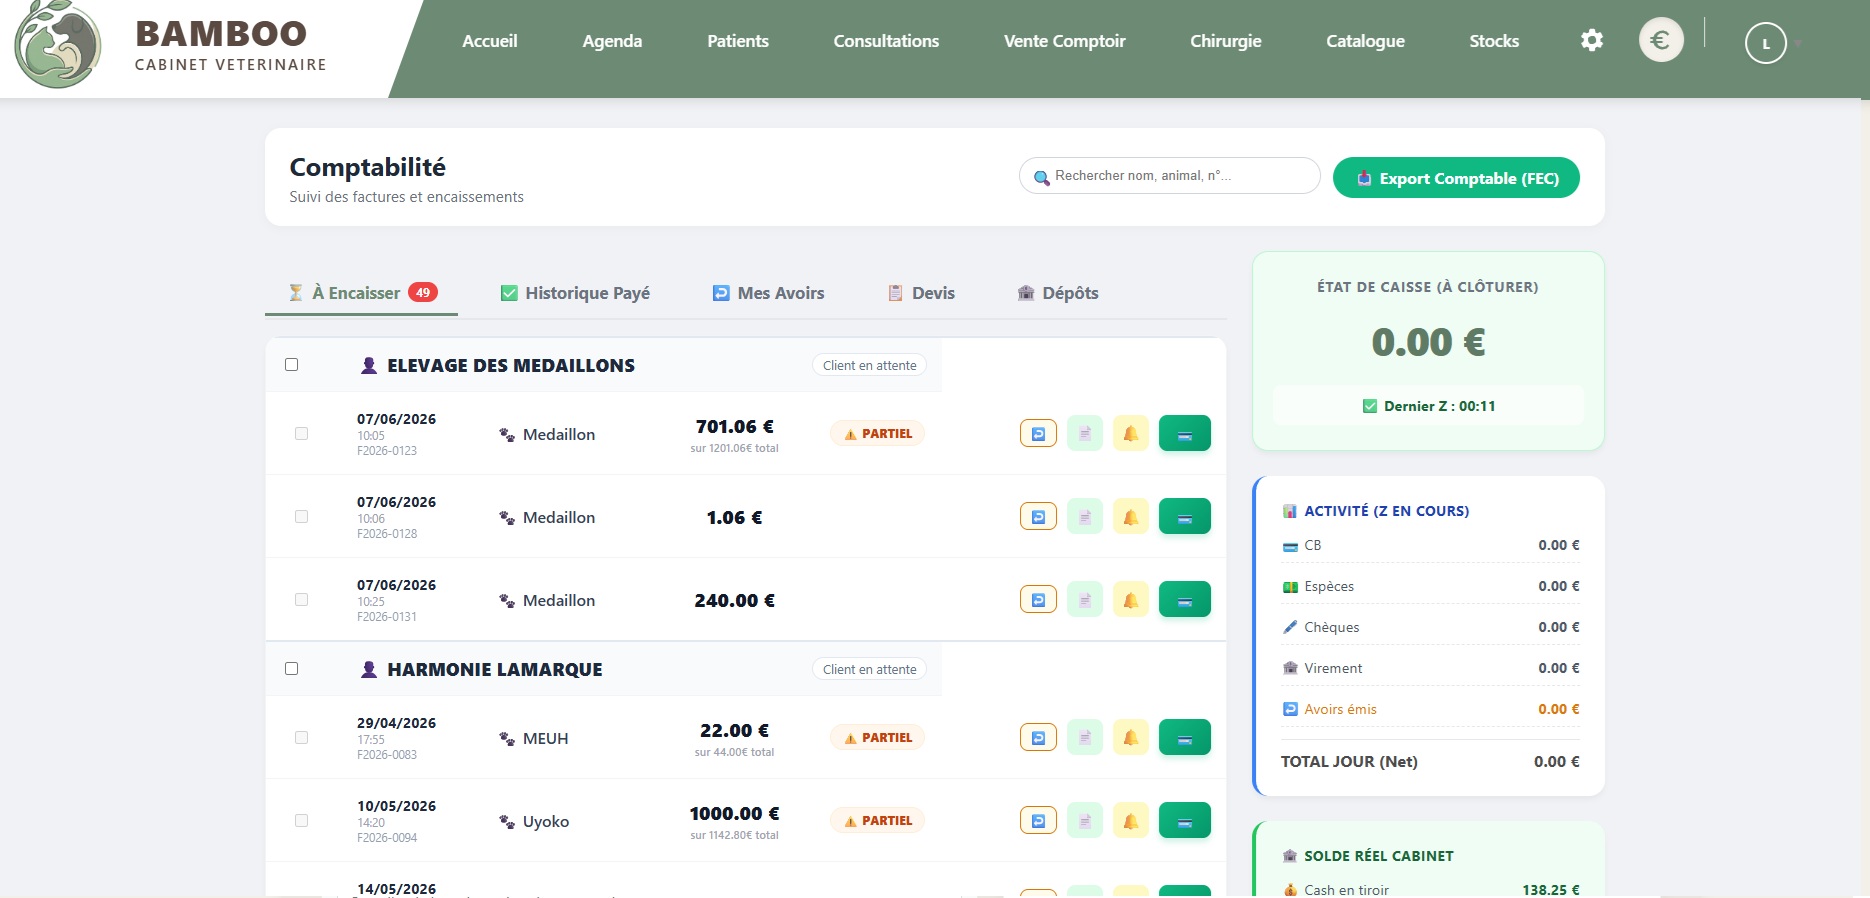Cash invoice F2026-0083 with the green card button
Viewport: 1870px width, 898px height.
(x=1185, y=737)
